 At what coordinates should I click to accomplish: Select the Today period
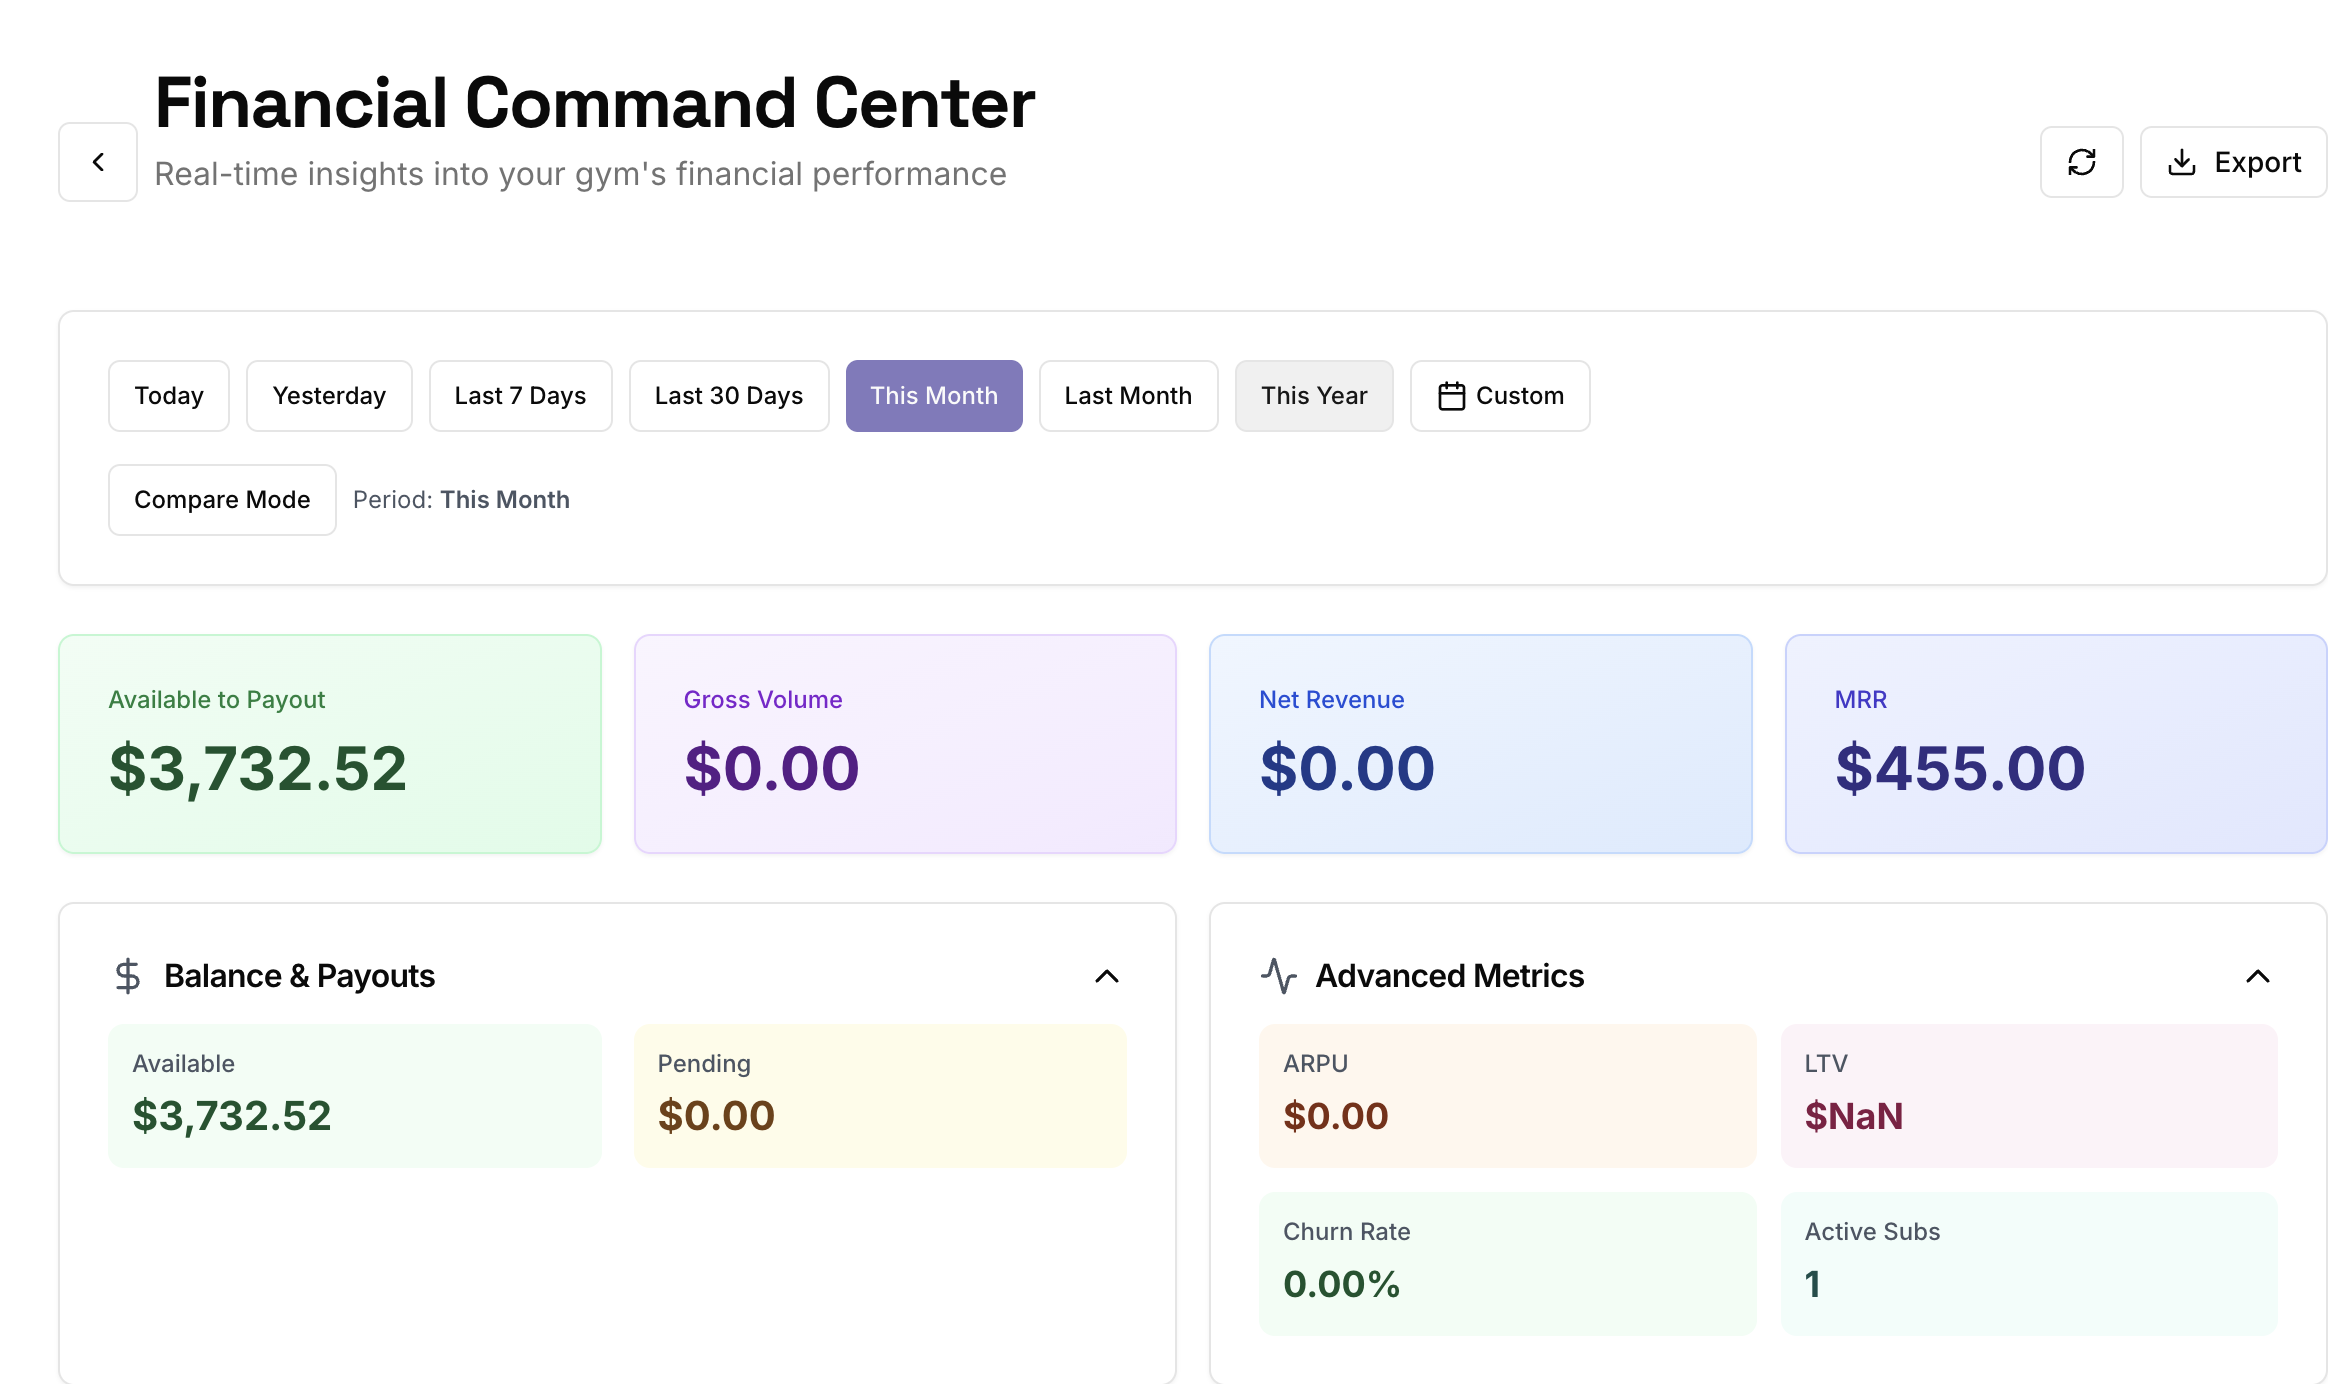click(x=169, y=396)
